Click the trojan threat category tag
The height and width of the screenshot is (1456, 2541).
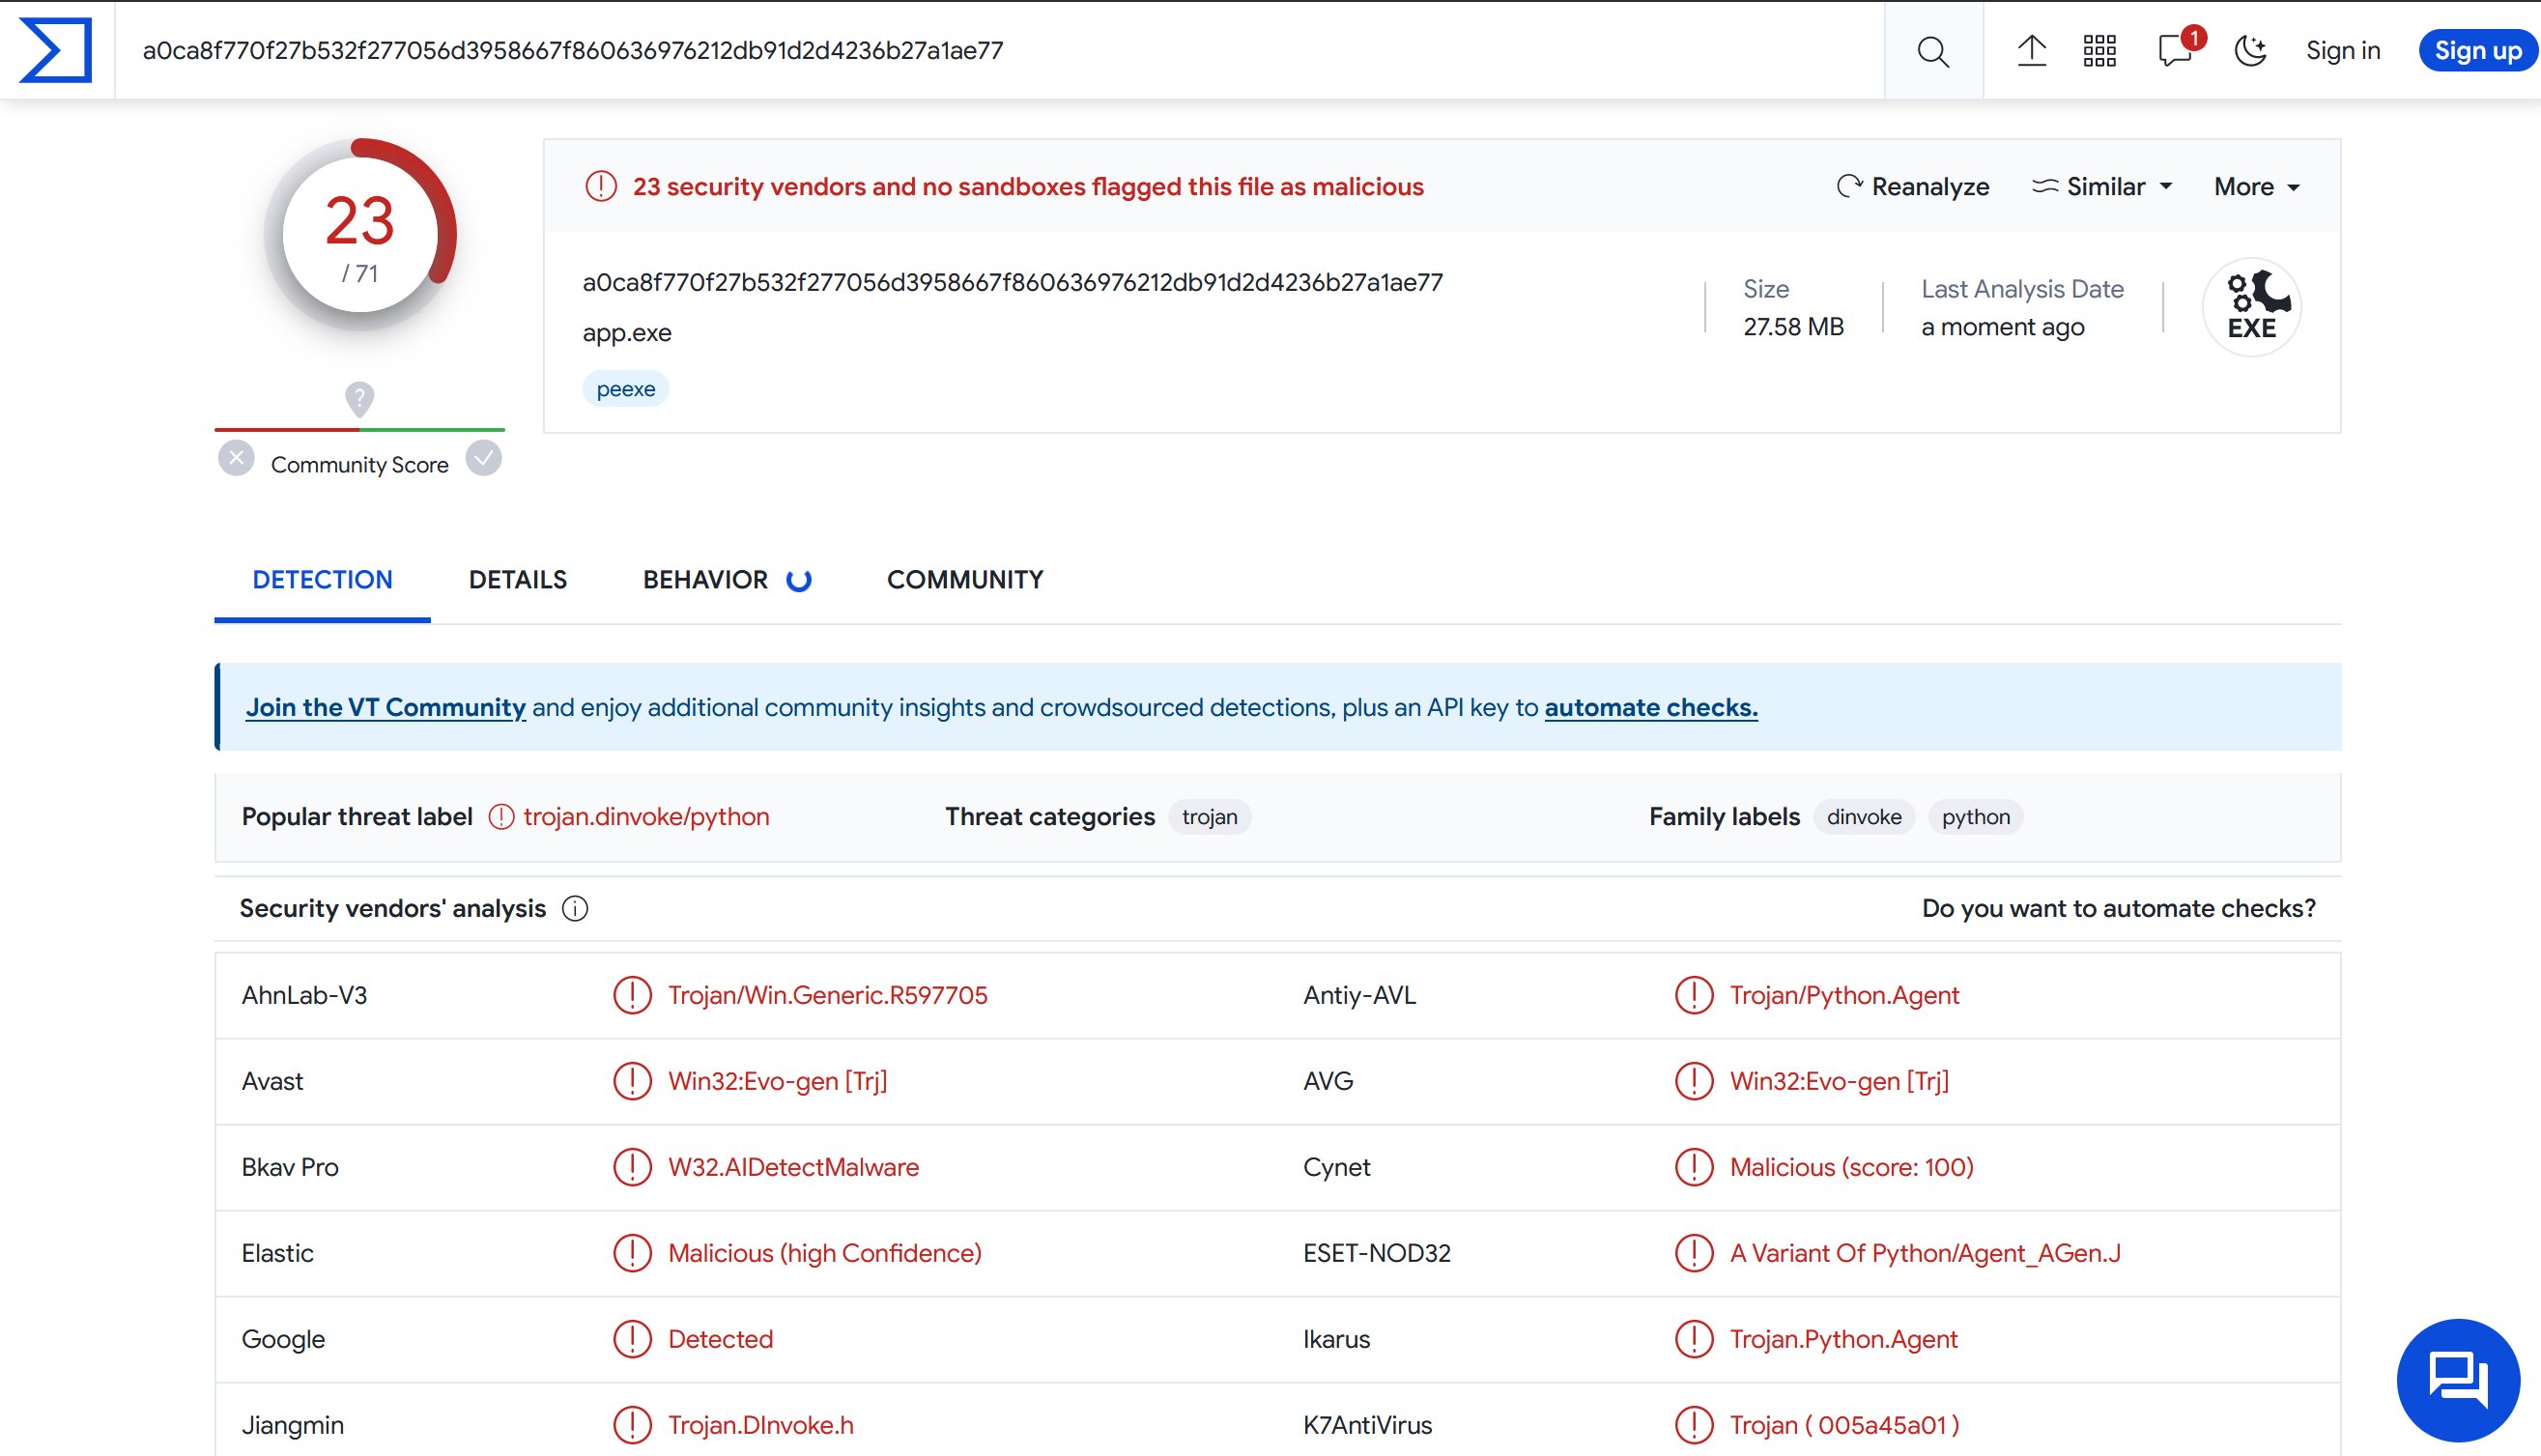click(1209, 817)
